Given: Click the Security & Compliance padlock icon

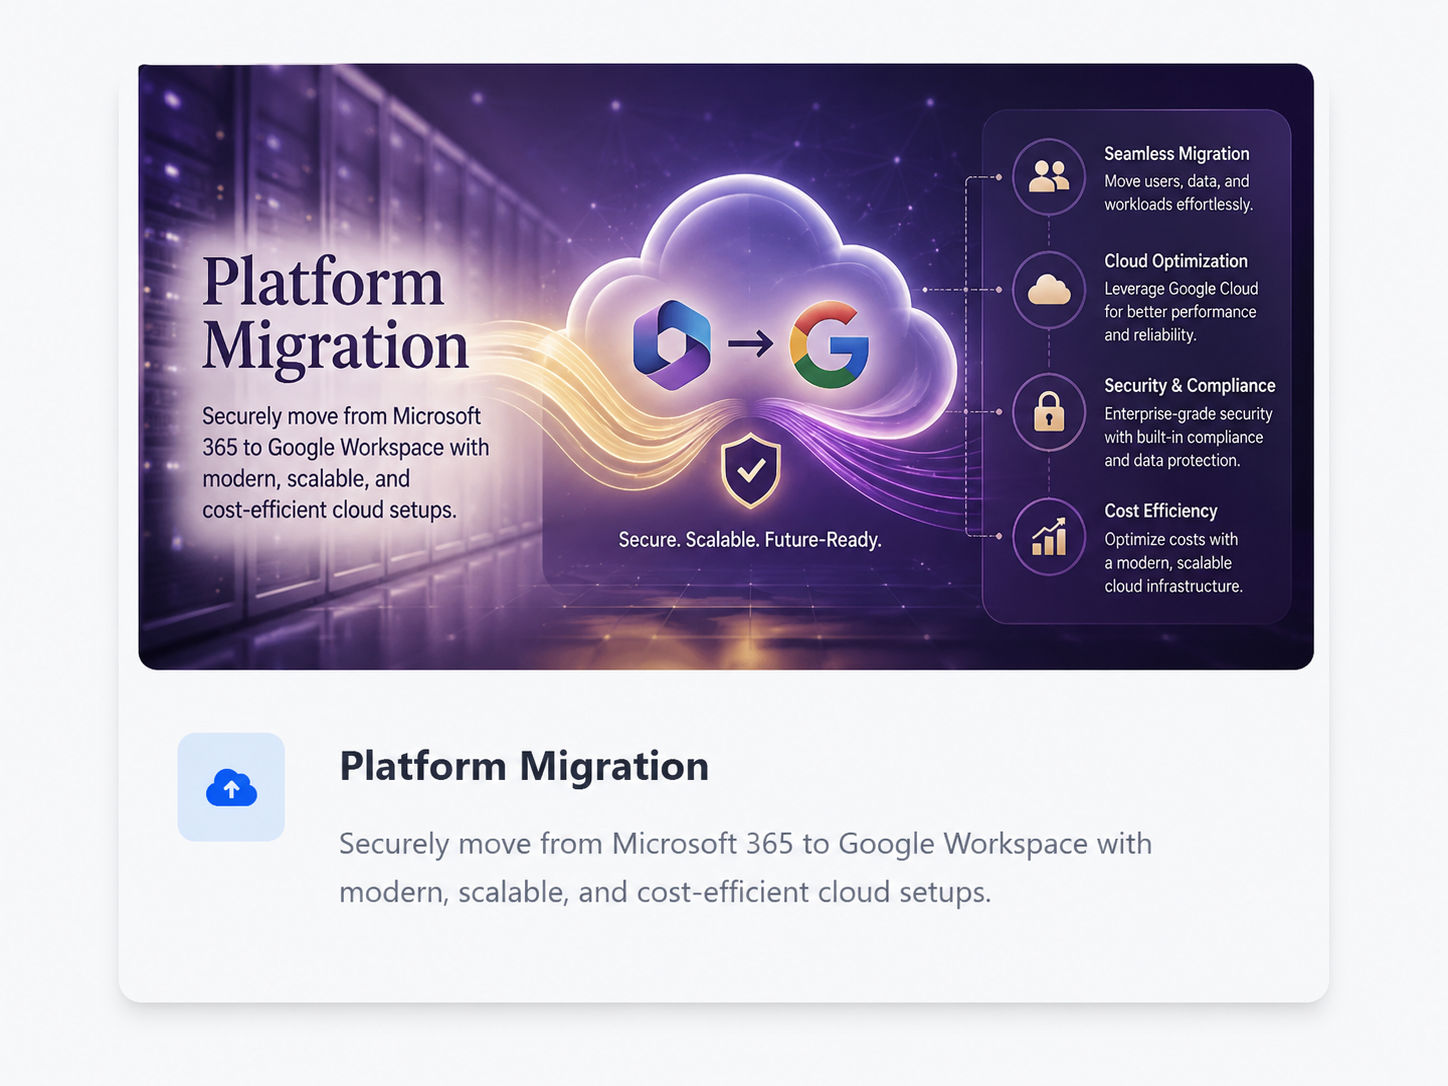Looking at the screenshot, I should [1049, 412].
